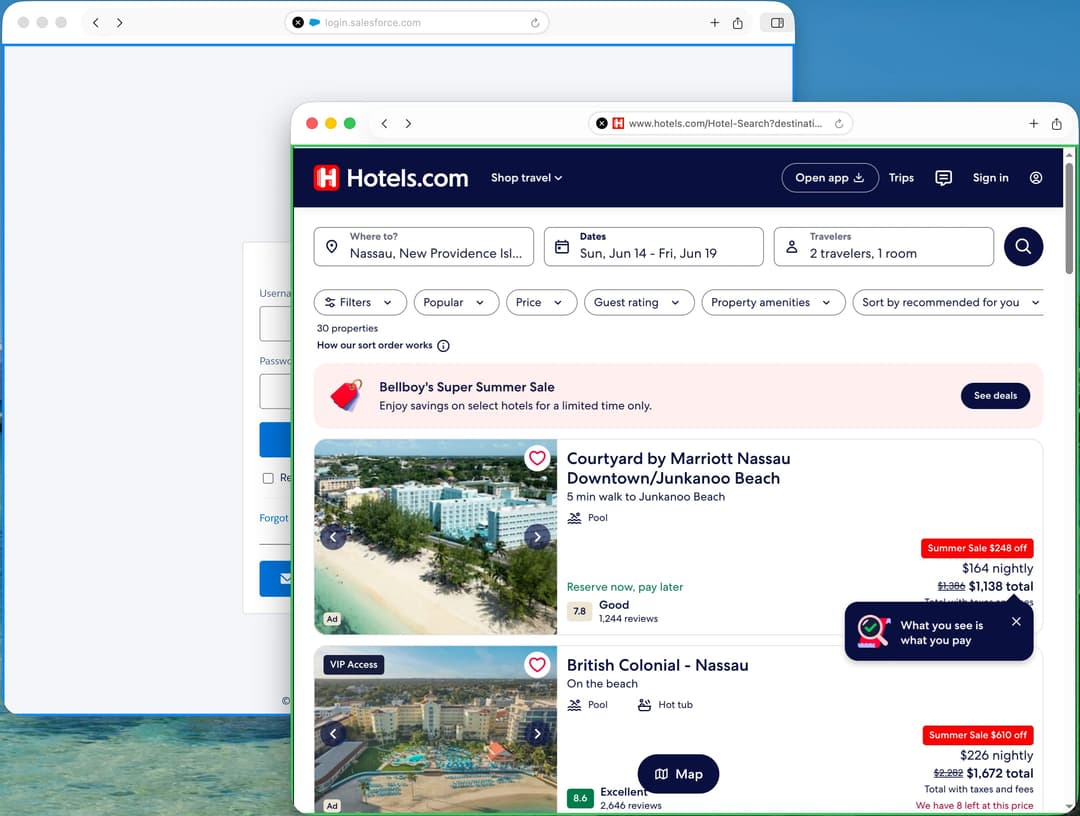Open Courtyard by Marriott Nassau listing title
The width and height of the screenshot is (1080, 816).
678,468
